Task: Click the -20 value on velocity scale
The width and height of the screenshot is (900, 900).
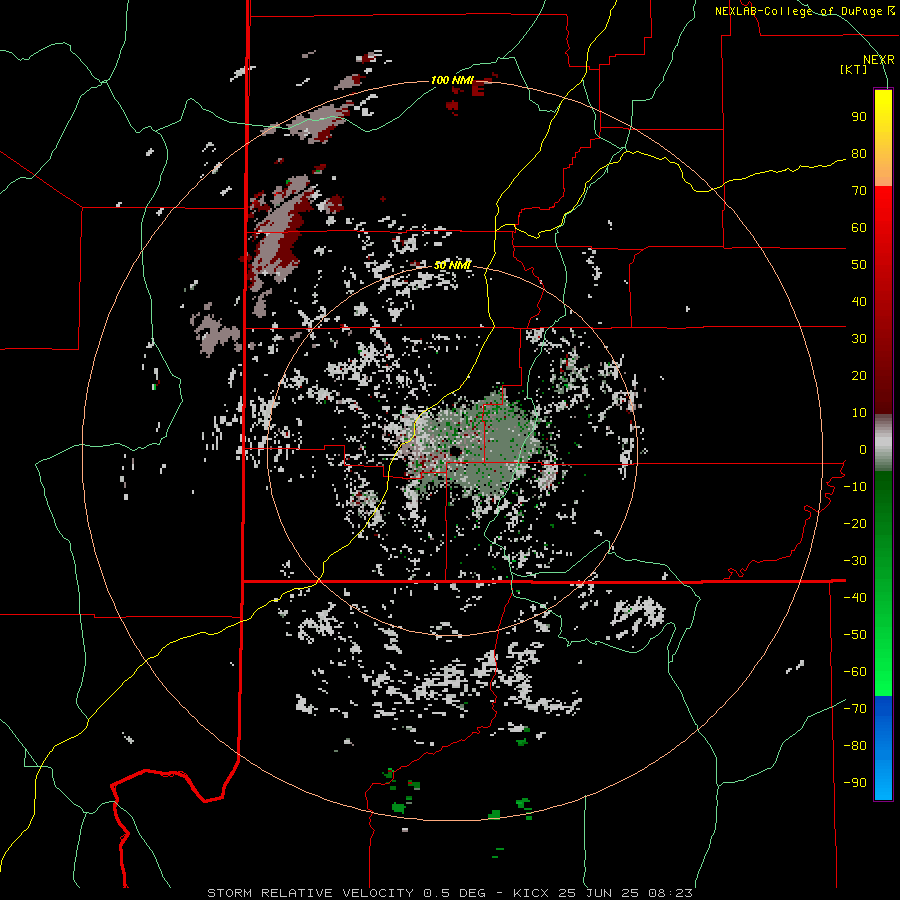Action: coord(855,523)
